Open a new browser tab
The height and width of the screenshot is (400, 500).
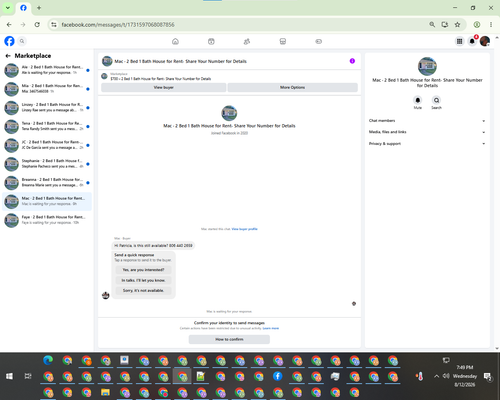(39, 8)
